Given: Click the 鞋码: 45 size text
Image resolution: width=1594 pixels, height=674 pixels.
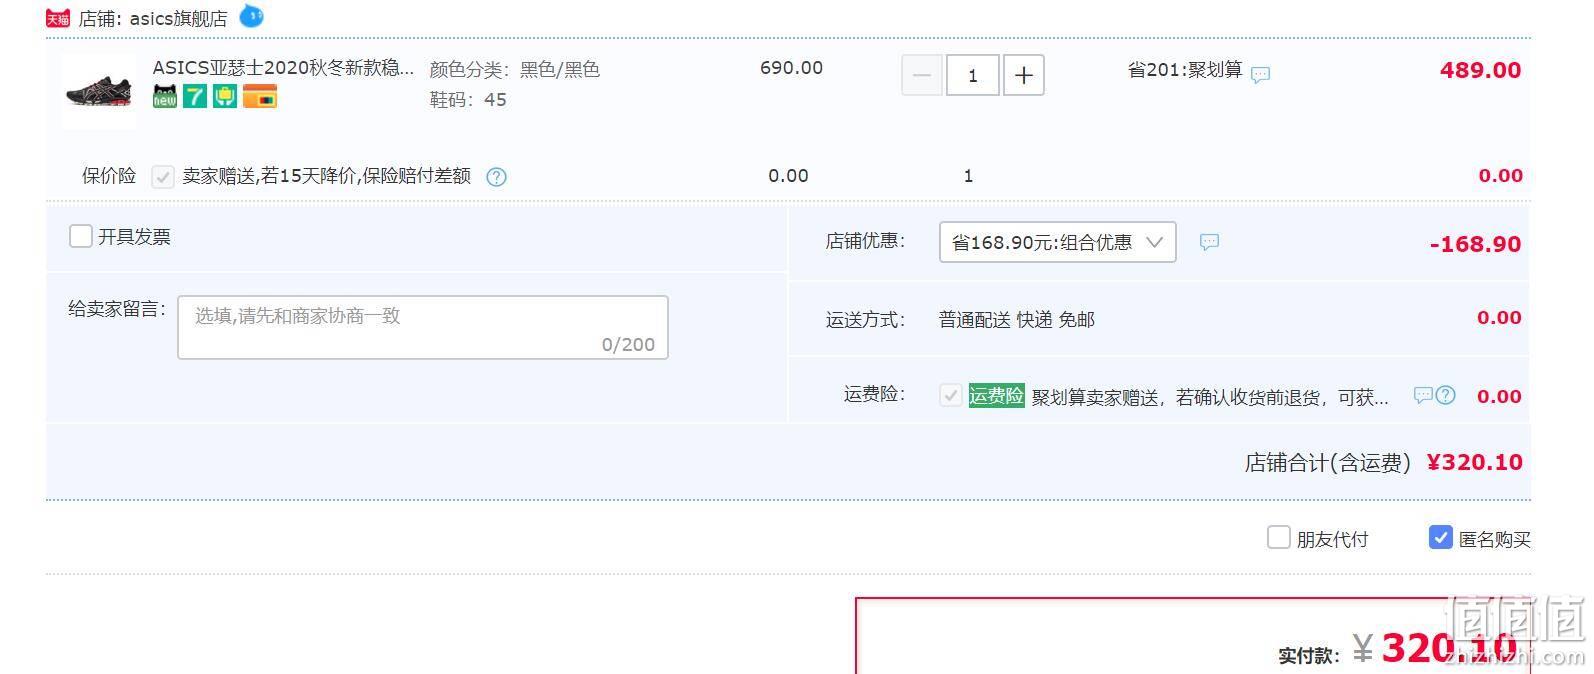Looking at the screenshot, I should 468,100.
